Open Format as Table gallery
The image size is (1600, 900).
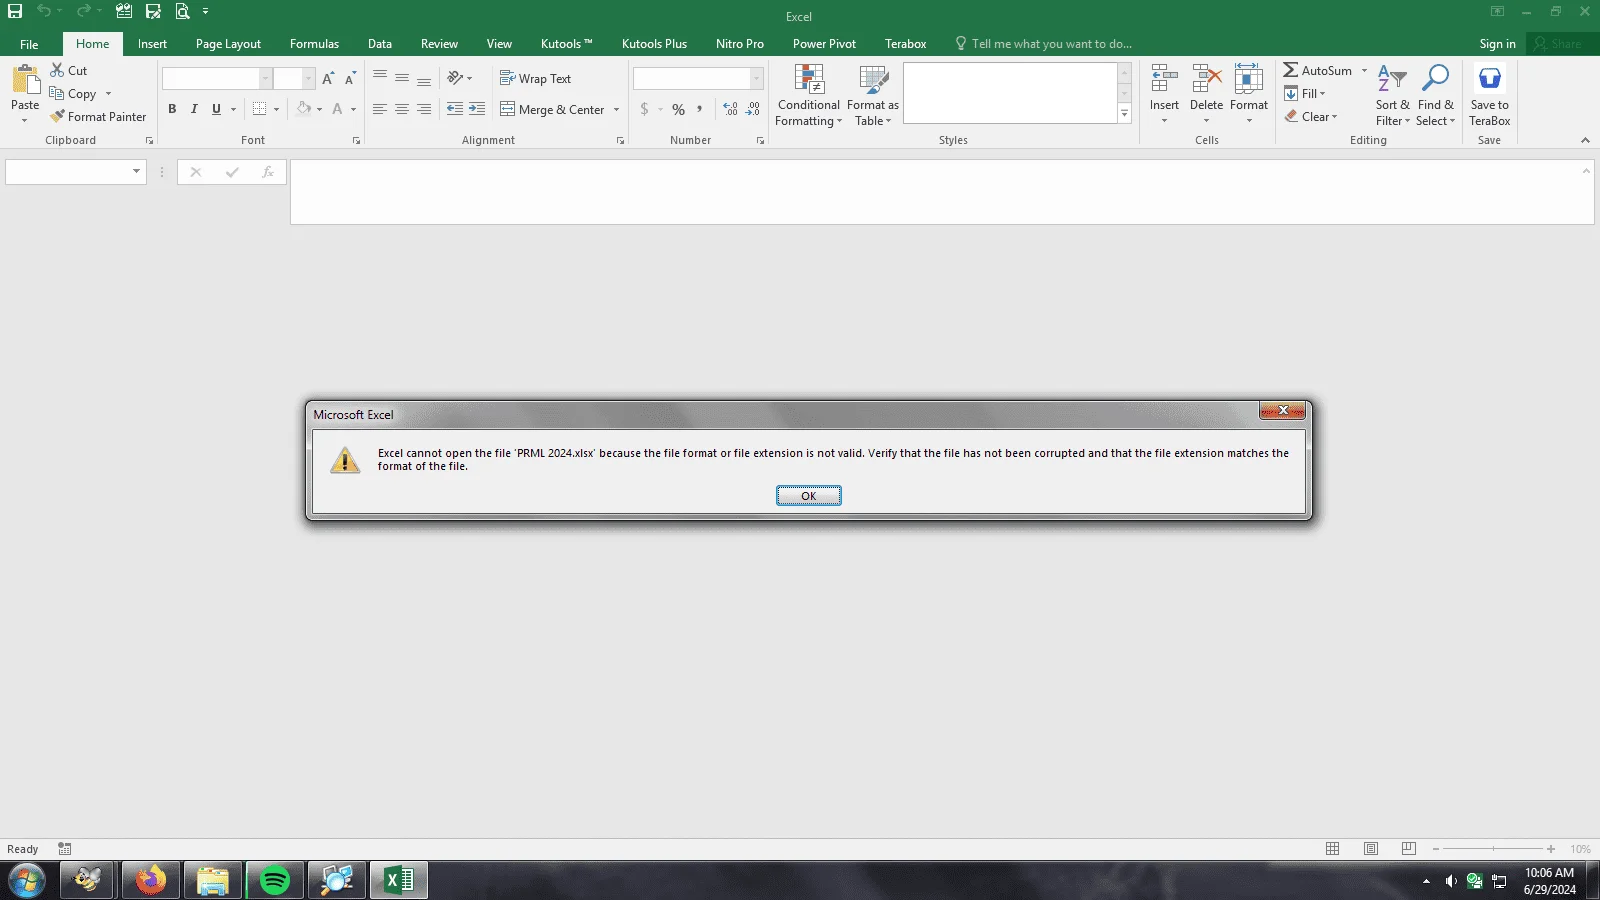(x=873, y=96)
